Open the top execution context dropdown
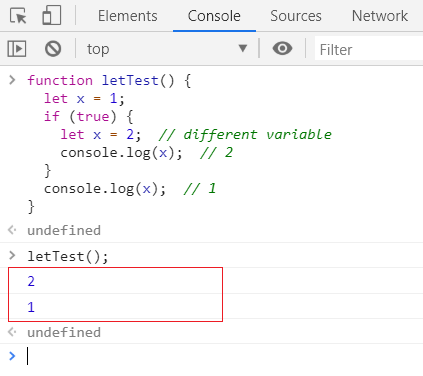423x376 pixels. pos(167,49)
